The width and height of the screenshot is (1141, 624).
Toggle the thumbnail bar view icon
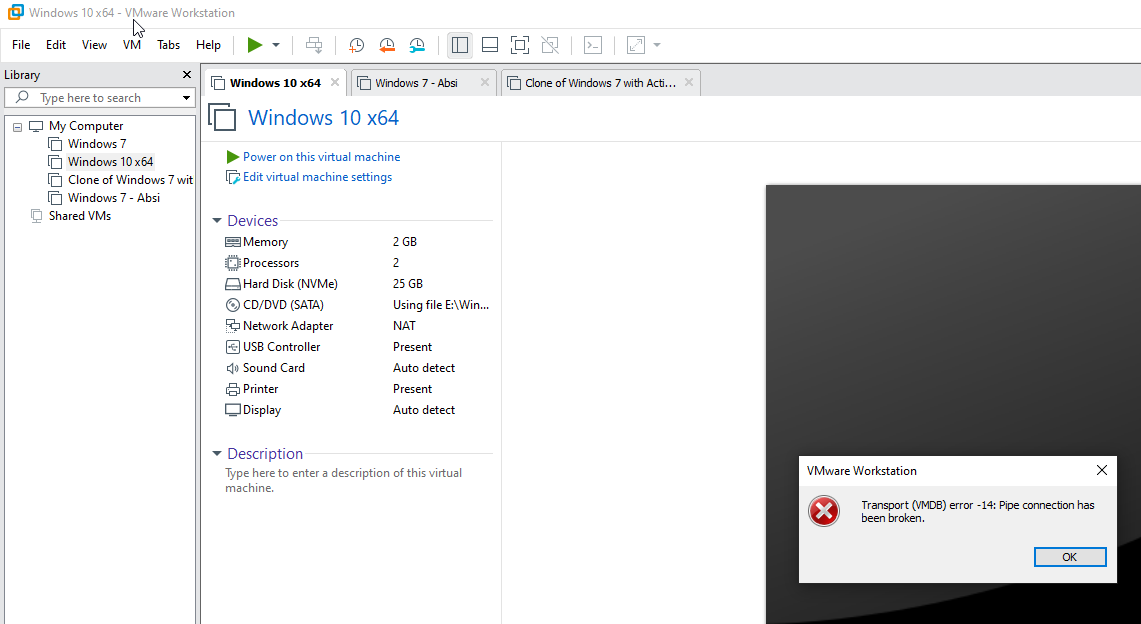click(x=490, y=45)
